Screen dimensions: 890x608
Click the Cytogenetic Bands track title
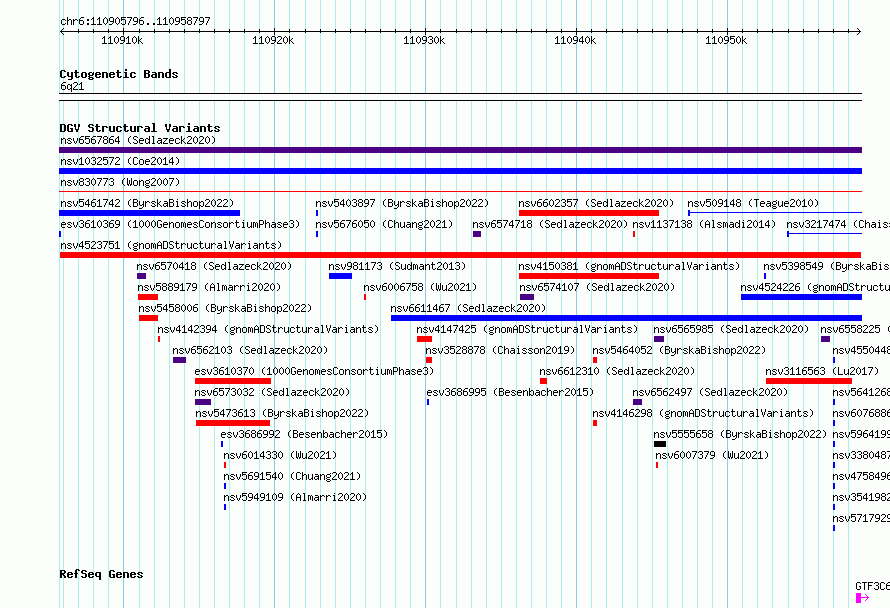(119, 74)
